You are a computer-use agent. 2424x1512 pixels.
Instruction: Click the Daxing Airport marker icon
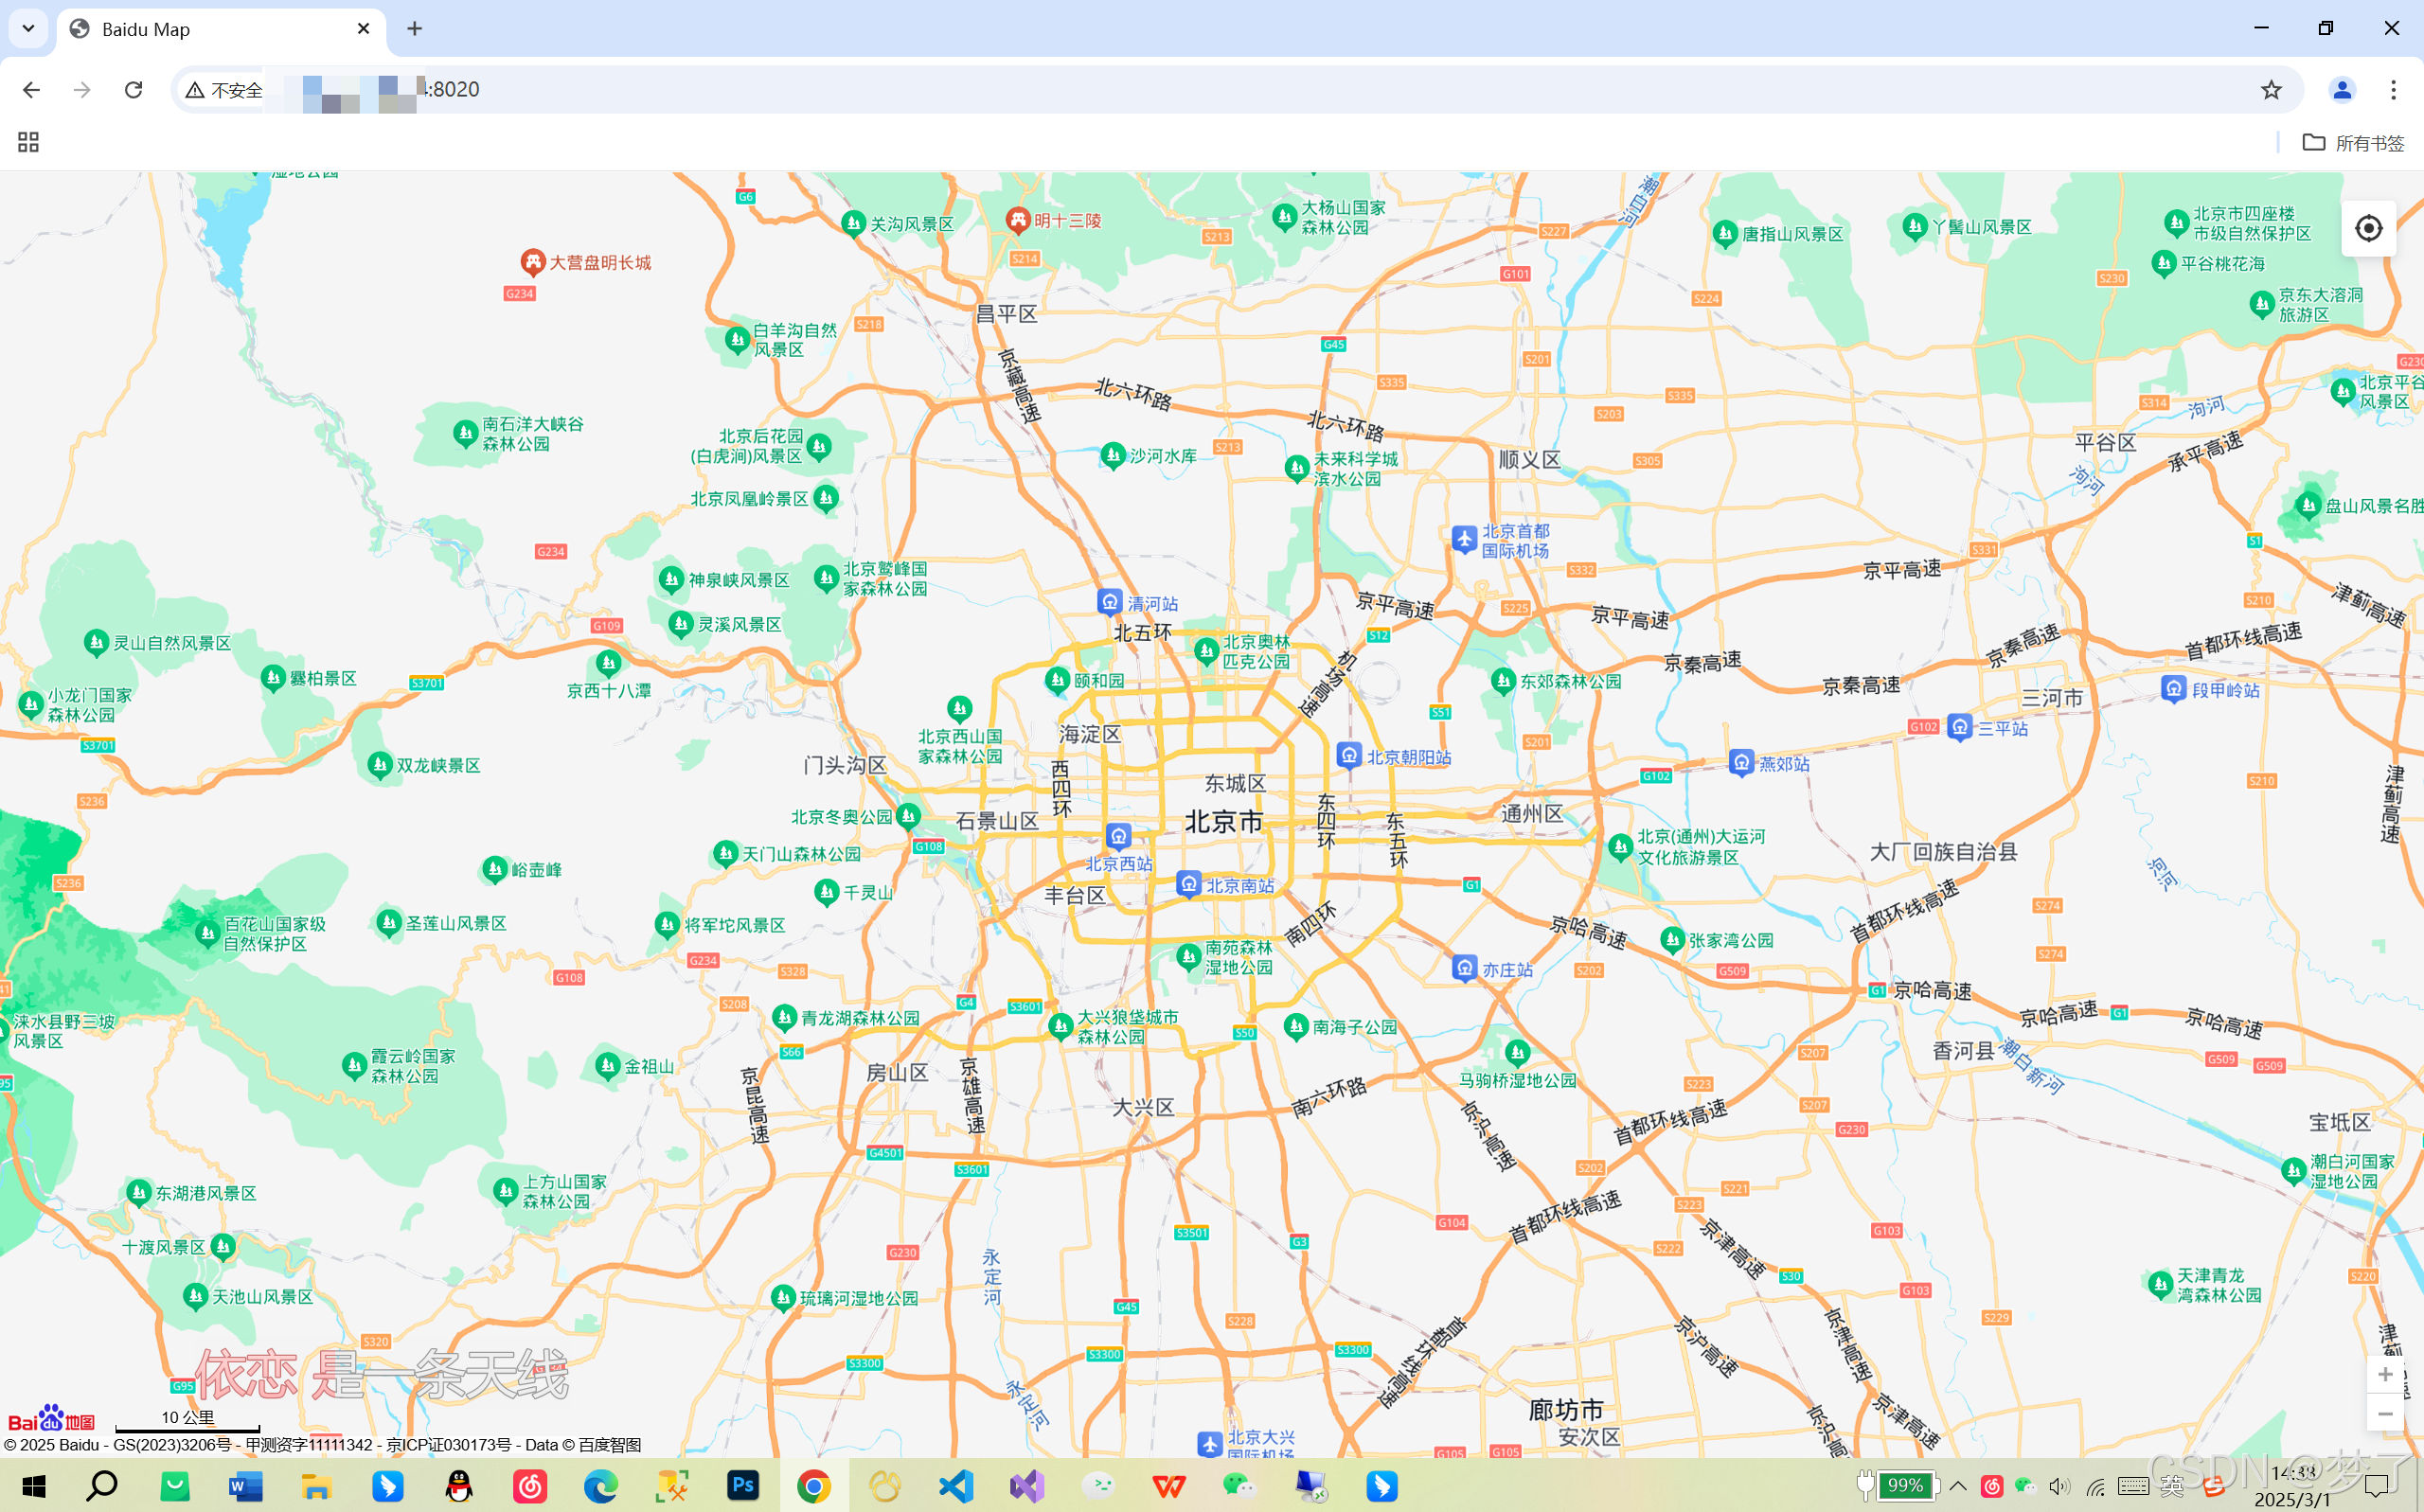coord(1210,1444)
